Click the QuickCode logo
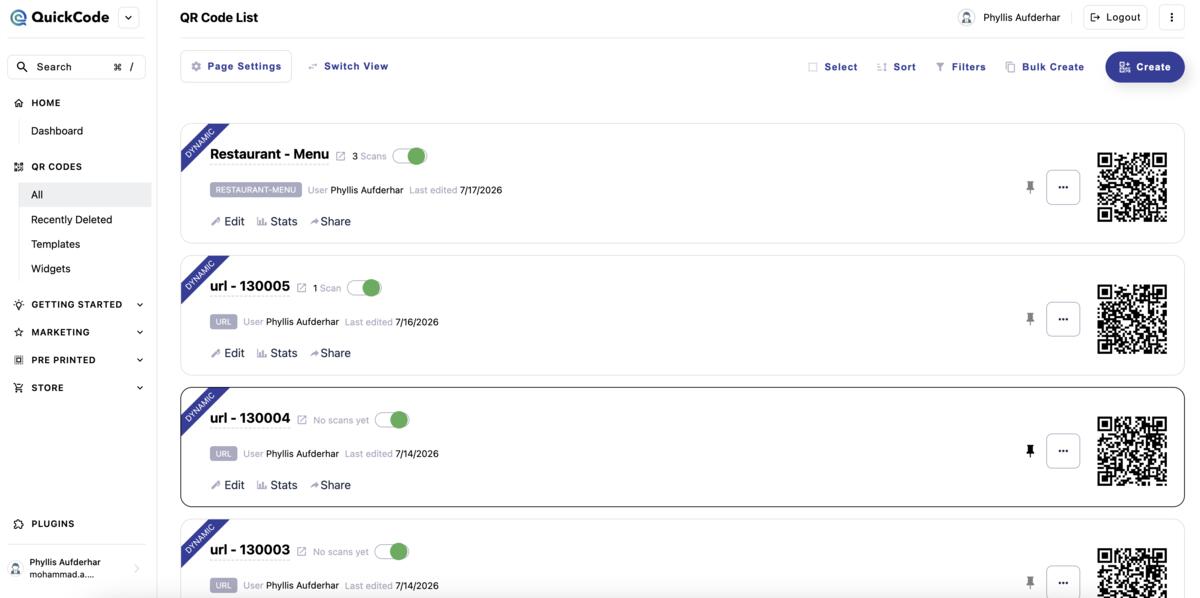Image resolution: width=1200 pixels, height=598 pixels. click(x=59, y=17)
